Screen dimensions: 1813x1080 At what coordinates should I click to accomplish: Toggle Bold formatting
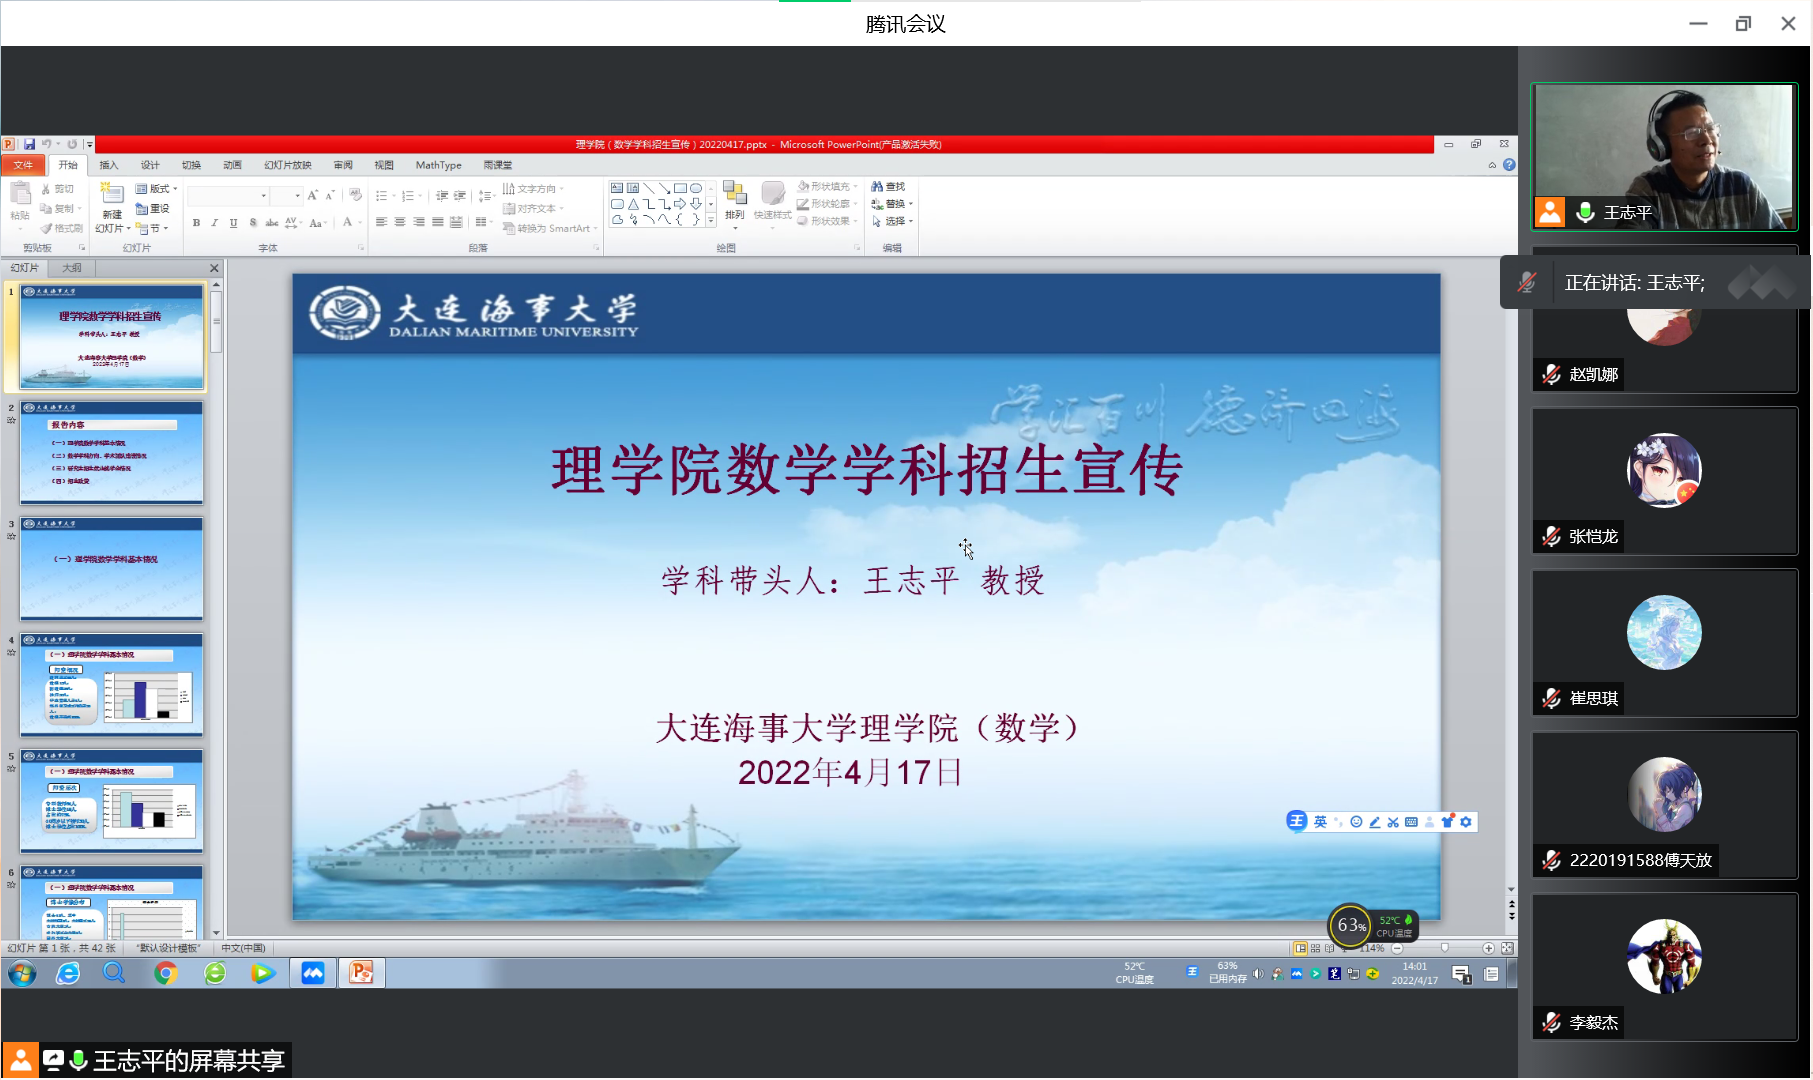[x=196, y=223]
